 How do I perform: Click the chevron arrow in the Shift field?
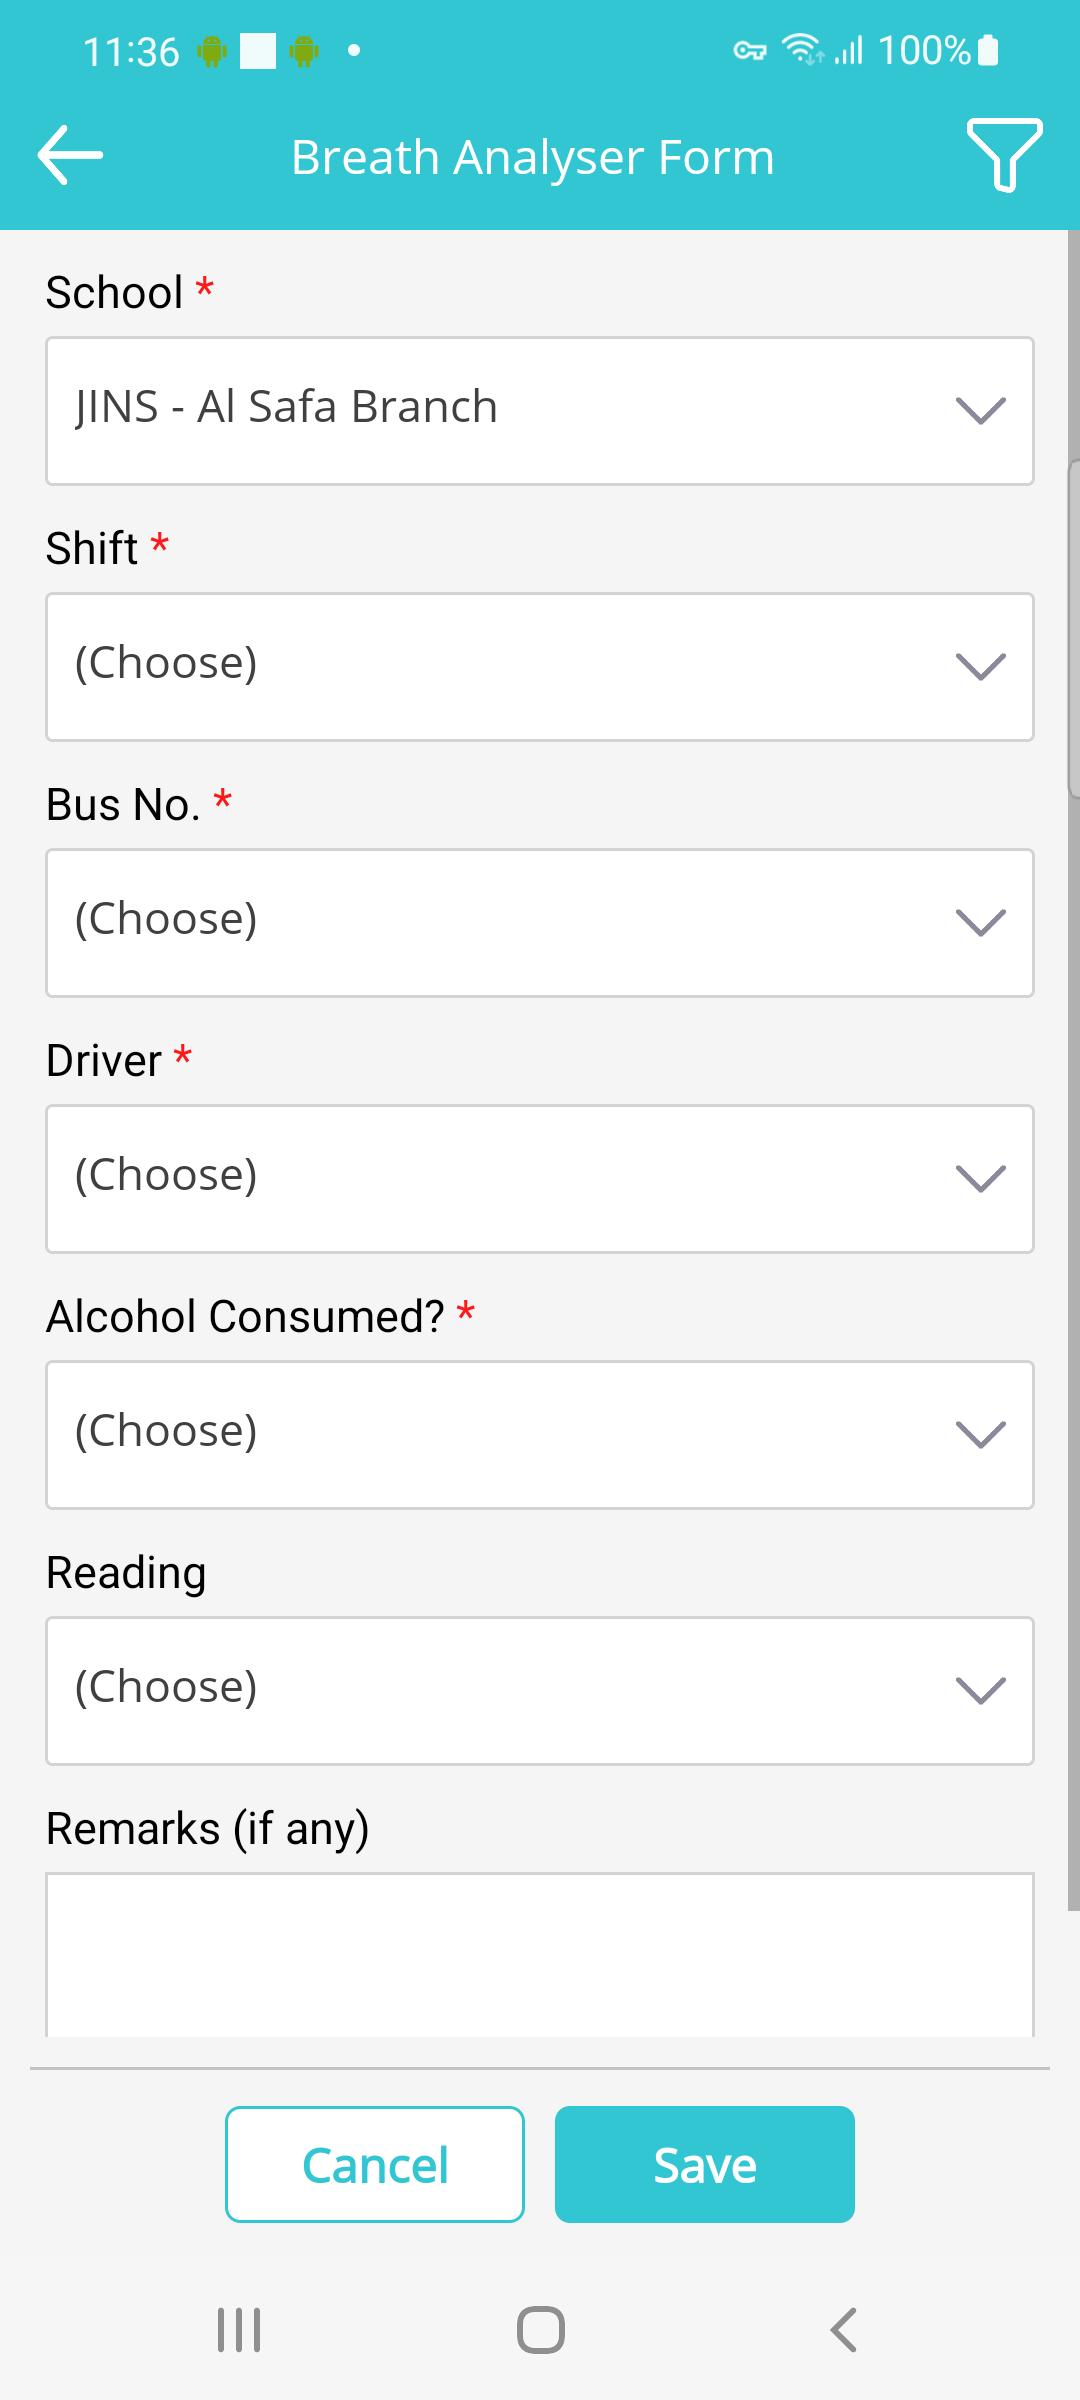(980, 667)
